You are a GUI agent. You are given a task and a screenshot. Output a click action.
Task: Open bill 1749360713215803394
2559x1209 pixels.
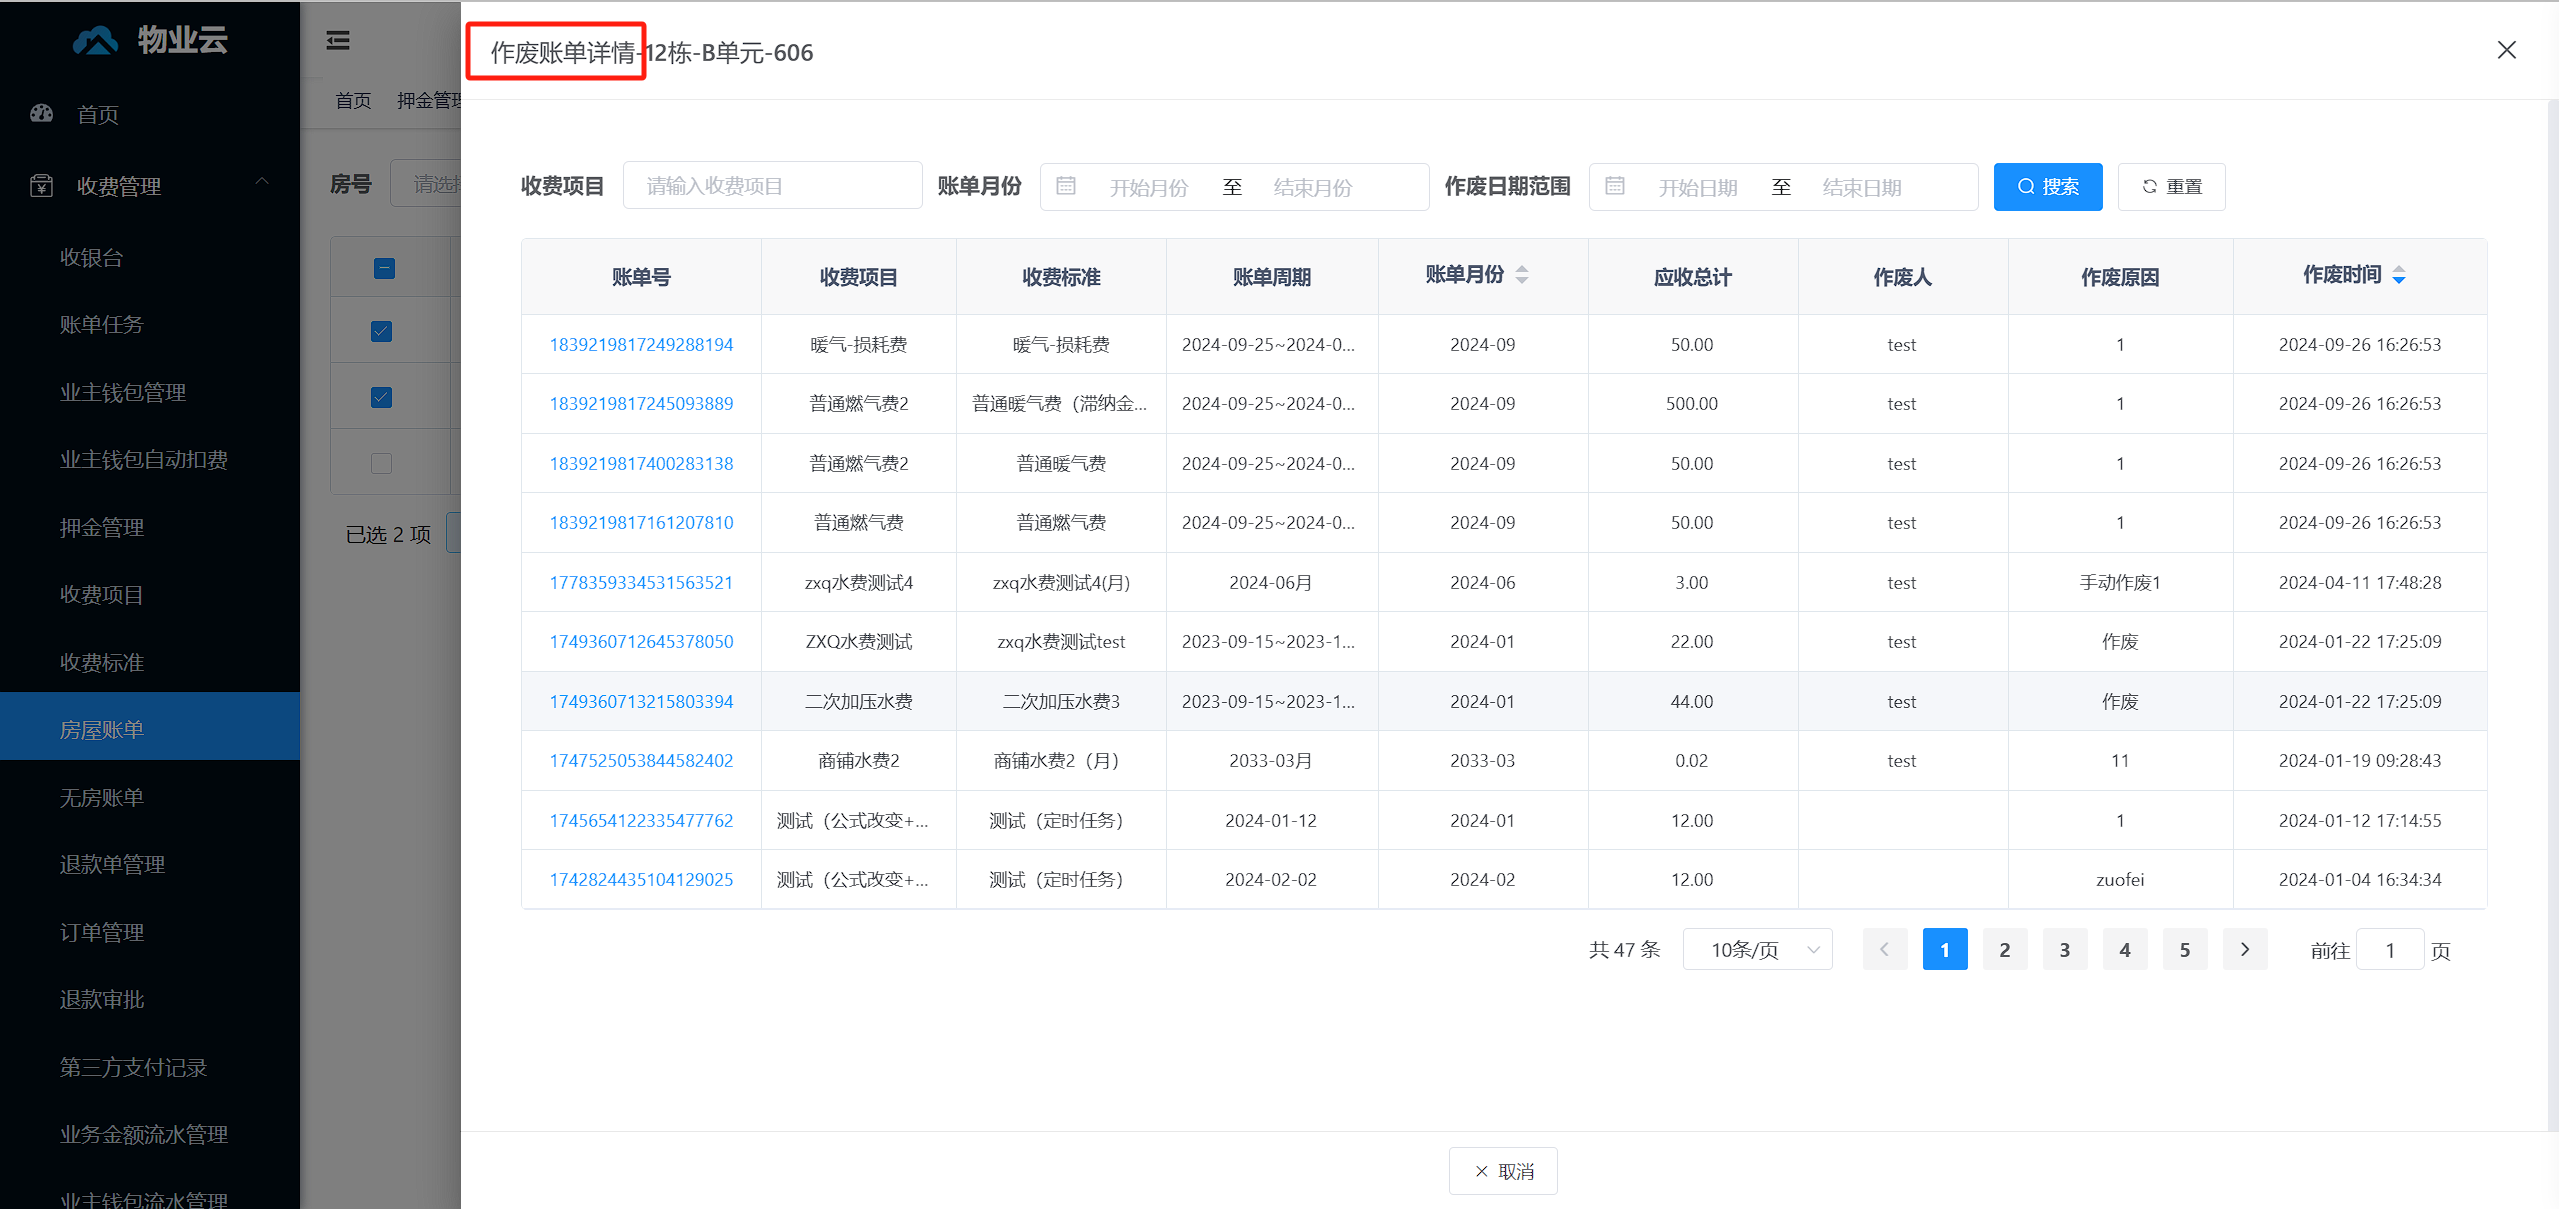[x=641, y=701]
